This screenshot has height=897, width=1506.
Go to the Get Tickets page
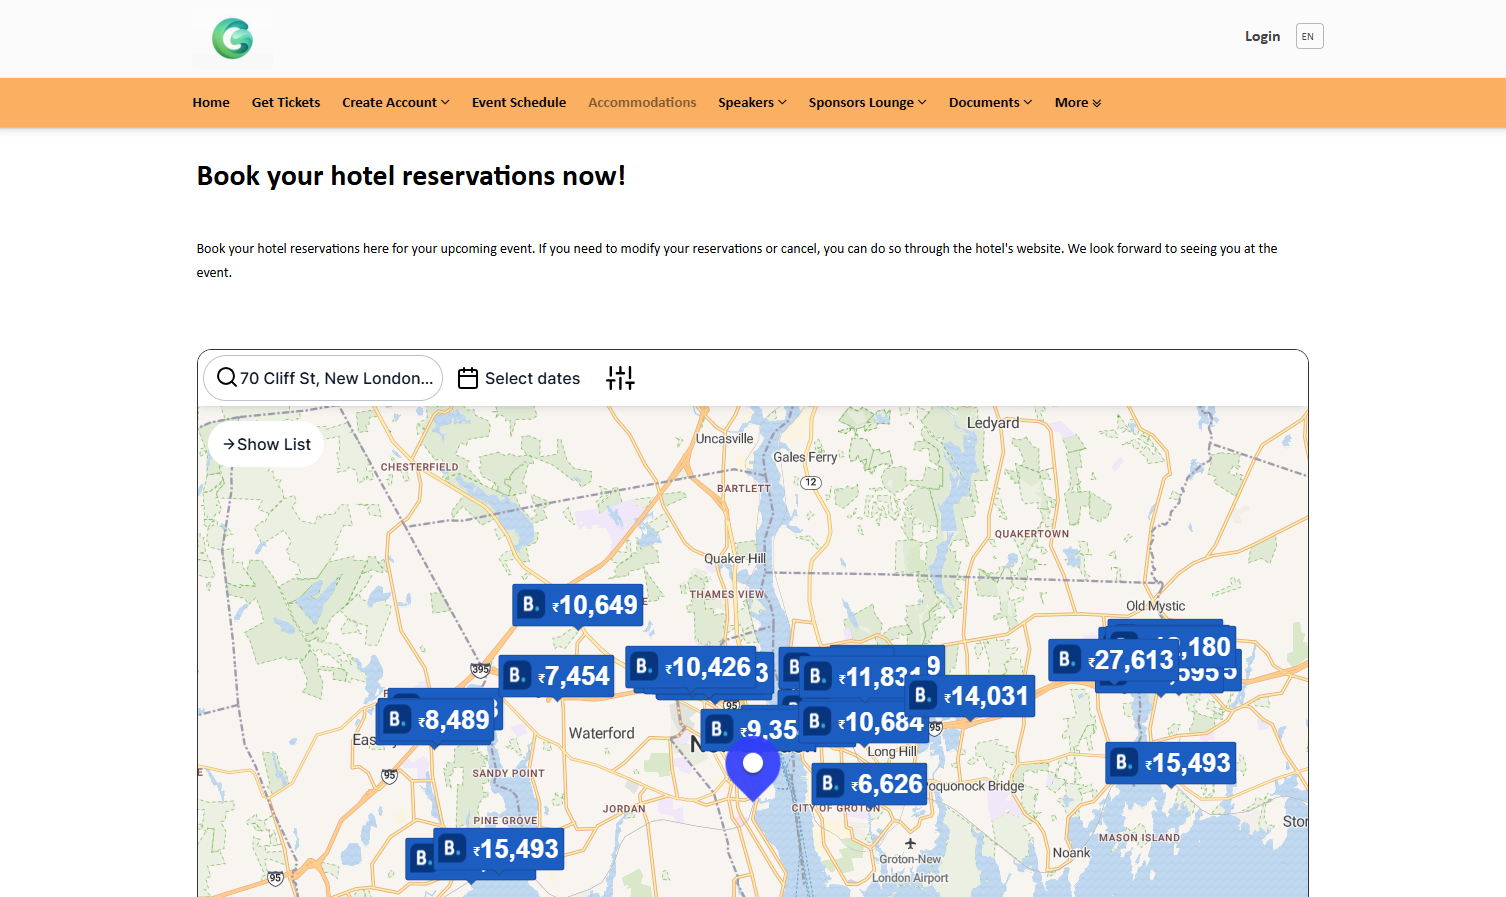(286, 103)
